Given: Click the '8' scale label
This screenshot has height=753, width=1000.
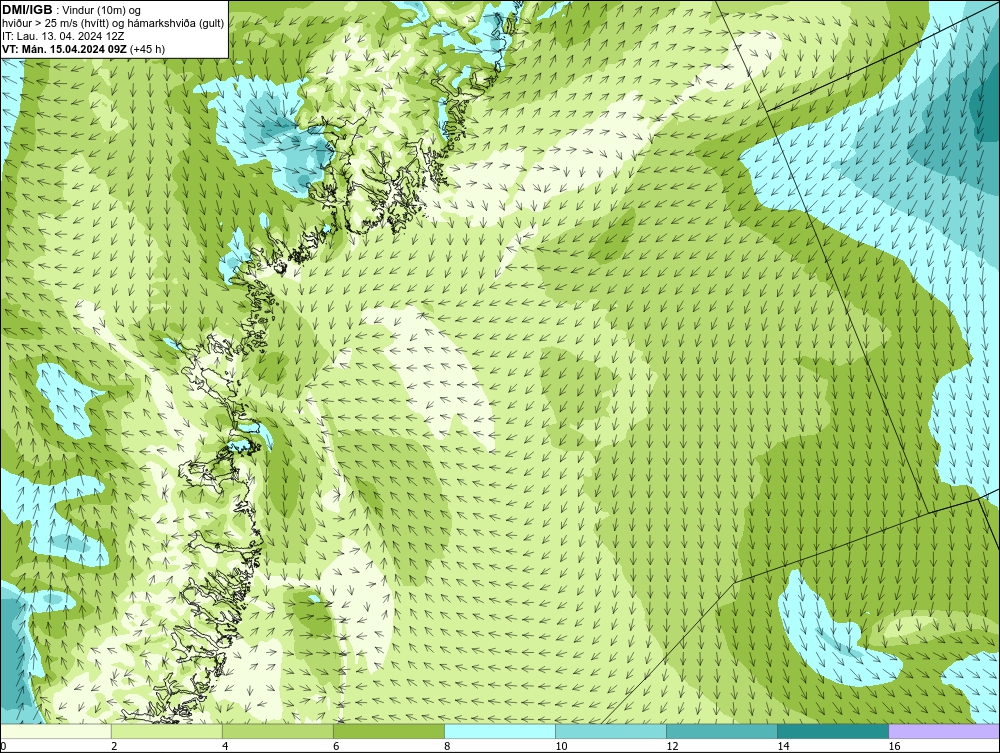Looking at the screenshot, I should pyautogui.click(x=447, y=746).
